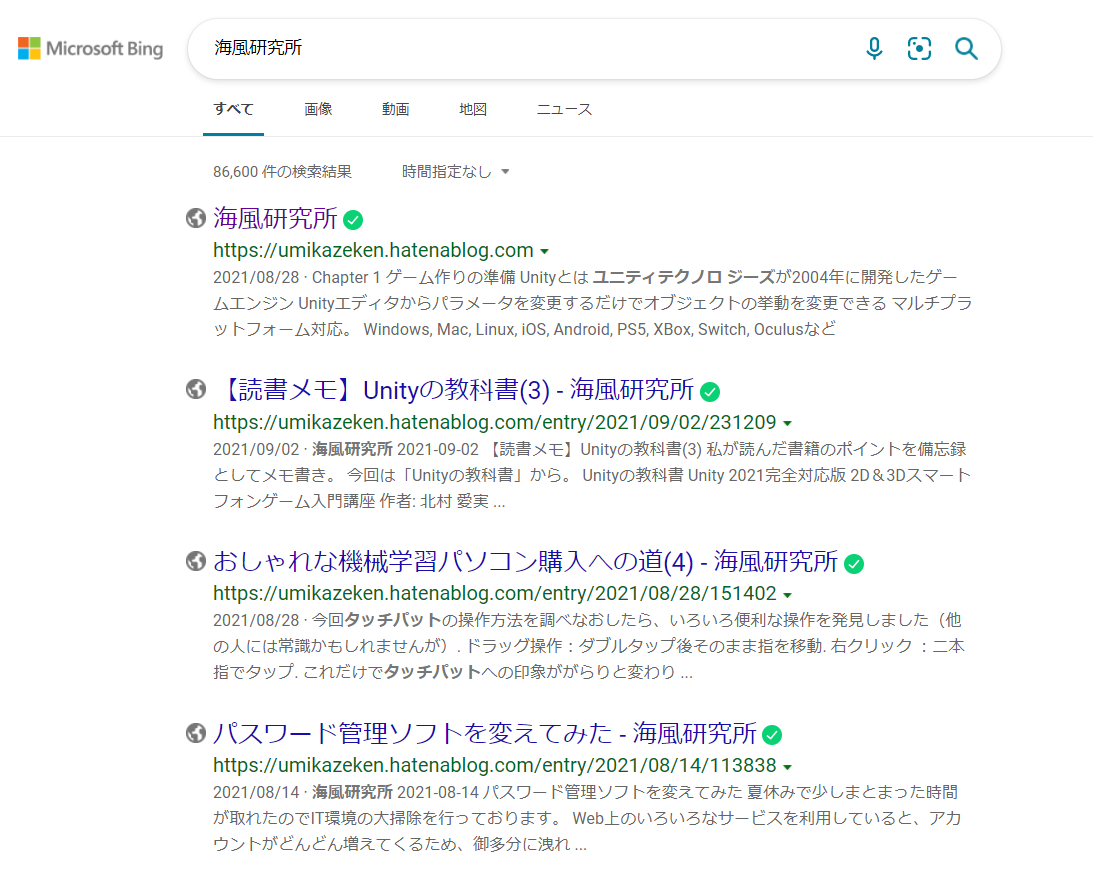1093x882 pixels.
Task: Click green verified badge on パスワード管理ソフト result
Action: tap(772, 735)
